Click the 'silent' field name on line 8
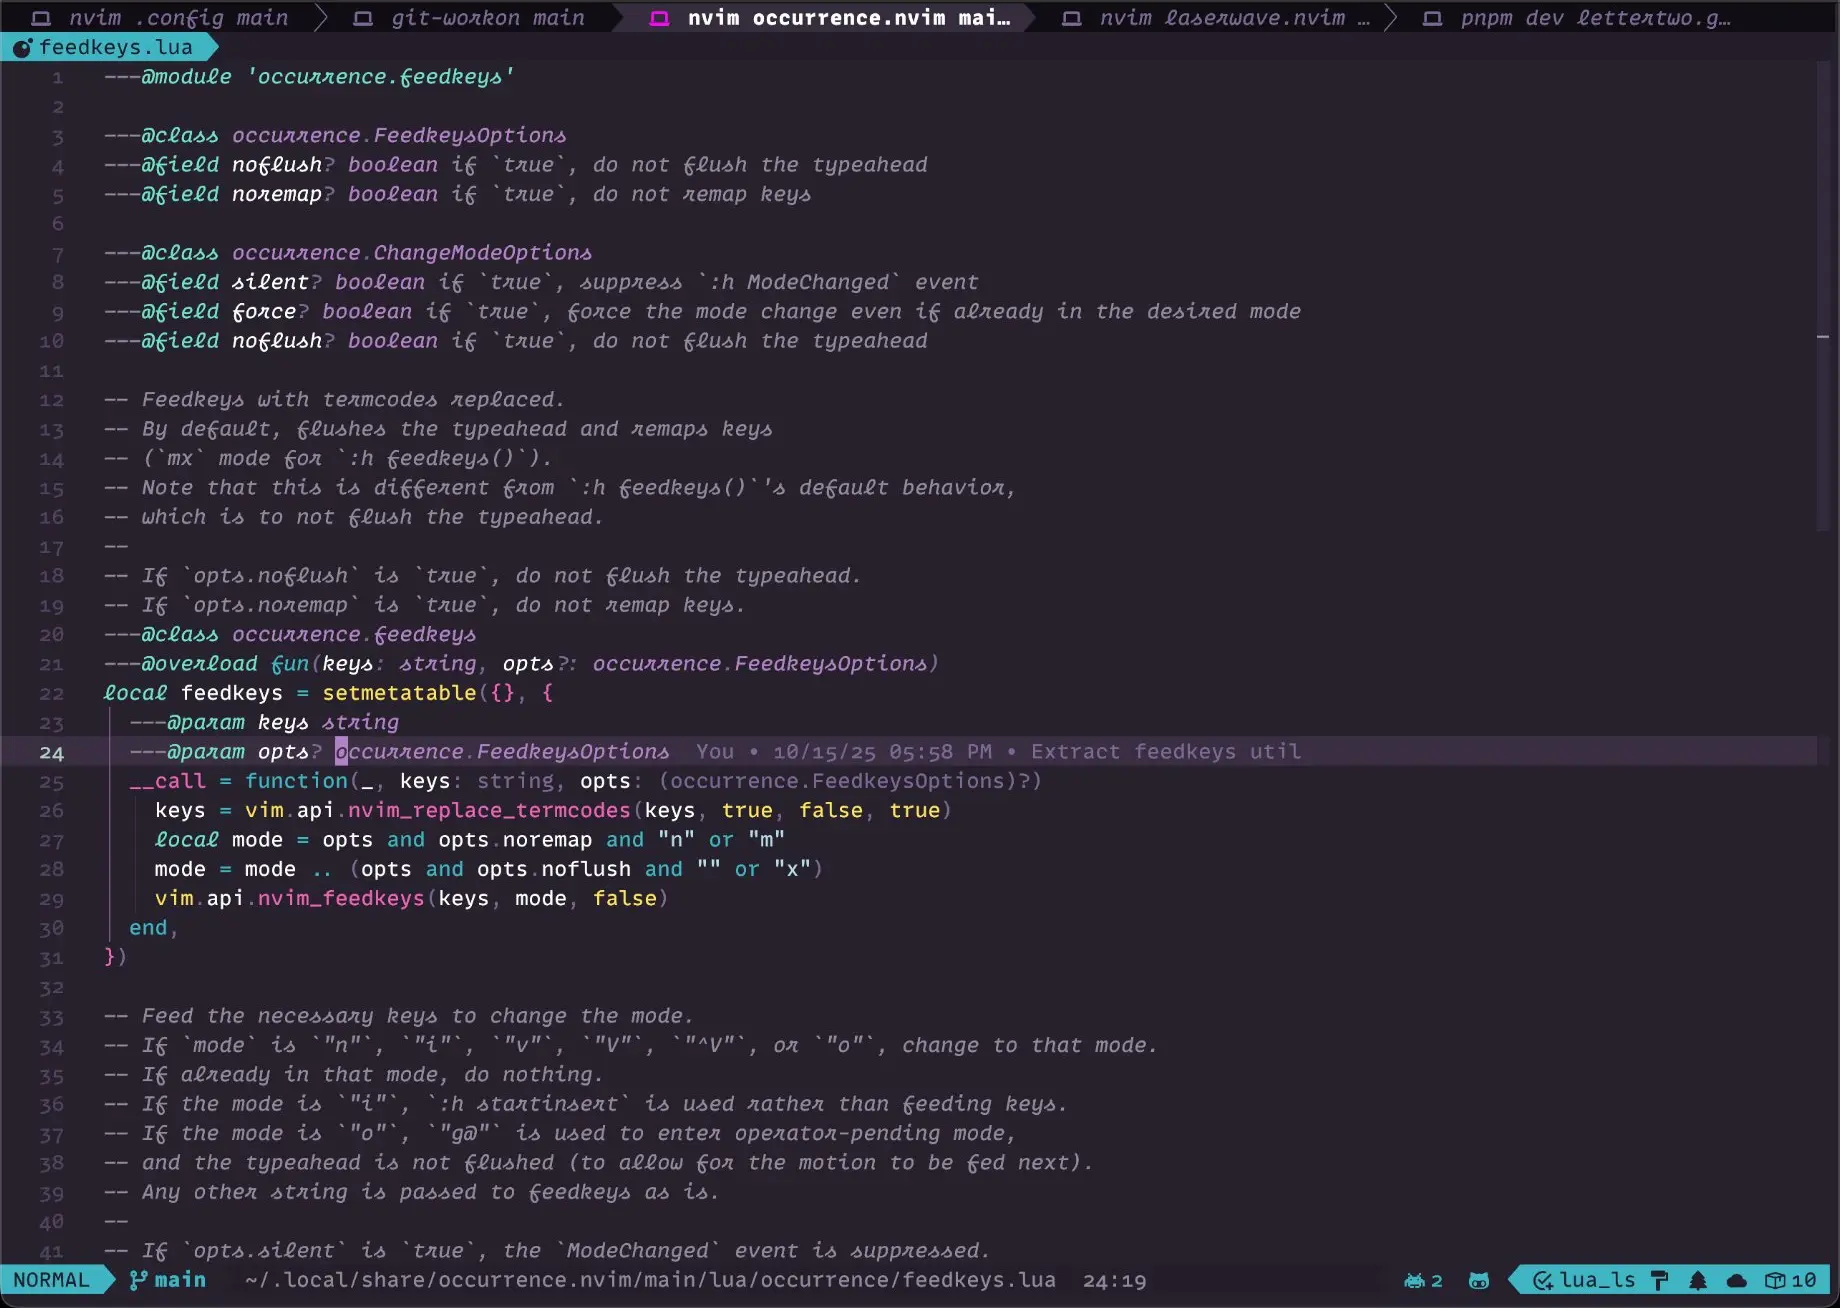1840x1308 pixels. point(270,282)
